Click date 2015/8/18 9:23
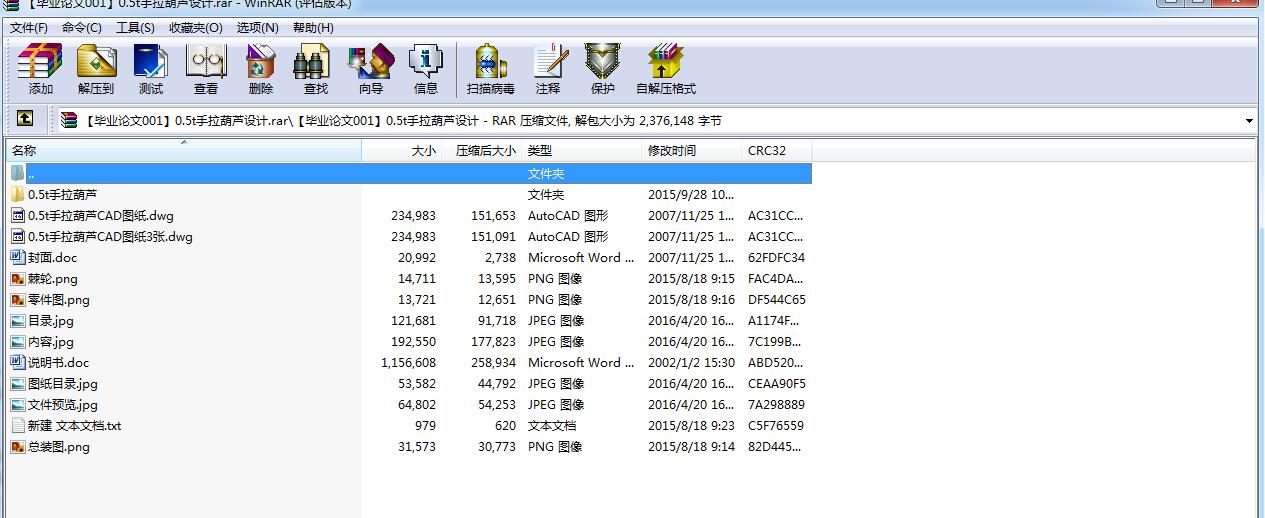 coord(691,426)
